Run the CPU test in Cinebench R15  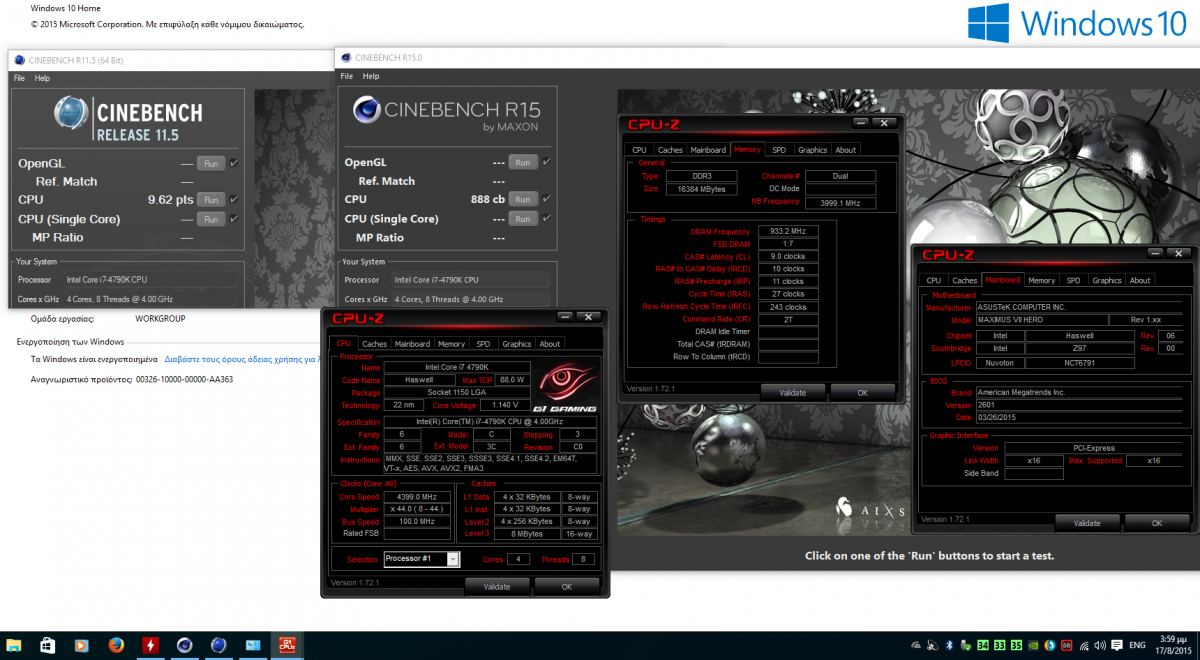pos(522,199)
